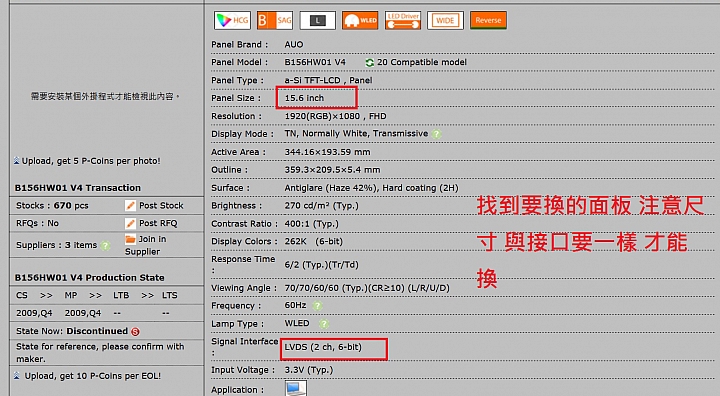Viewport: 720px width, 396px height.
Task: Select the RFQs : No text
Action: point(38,223)
